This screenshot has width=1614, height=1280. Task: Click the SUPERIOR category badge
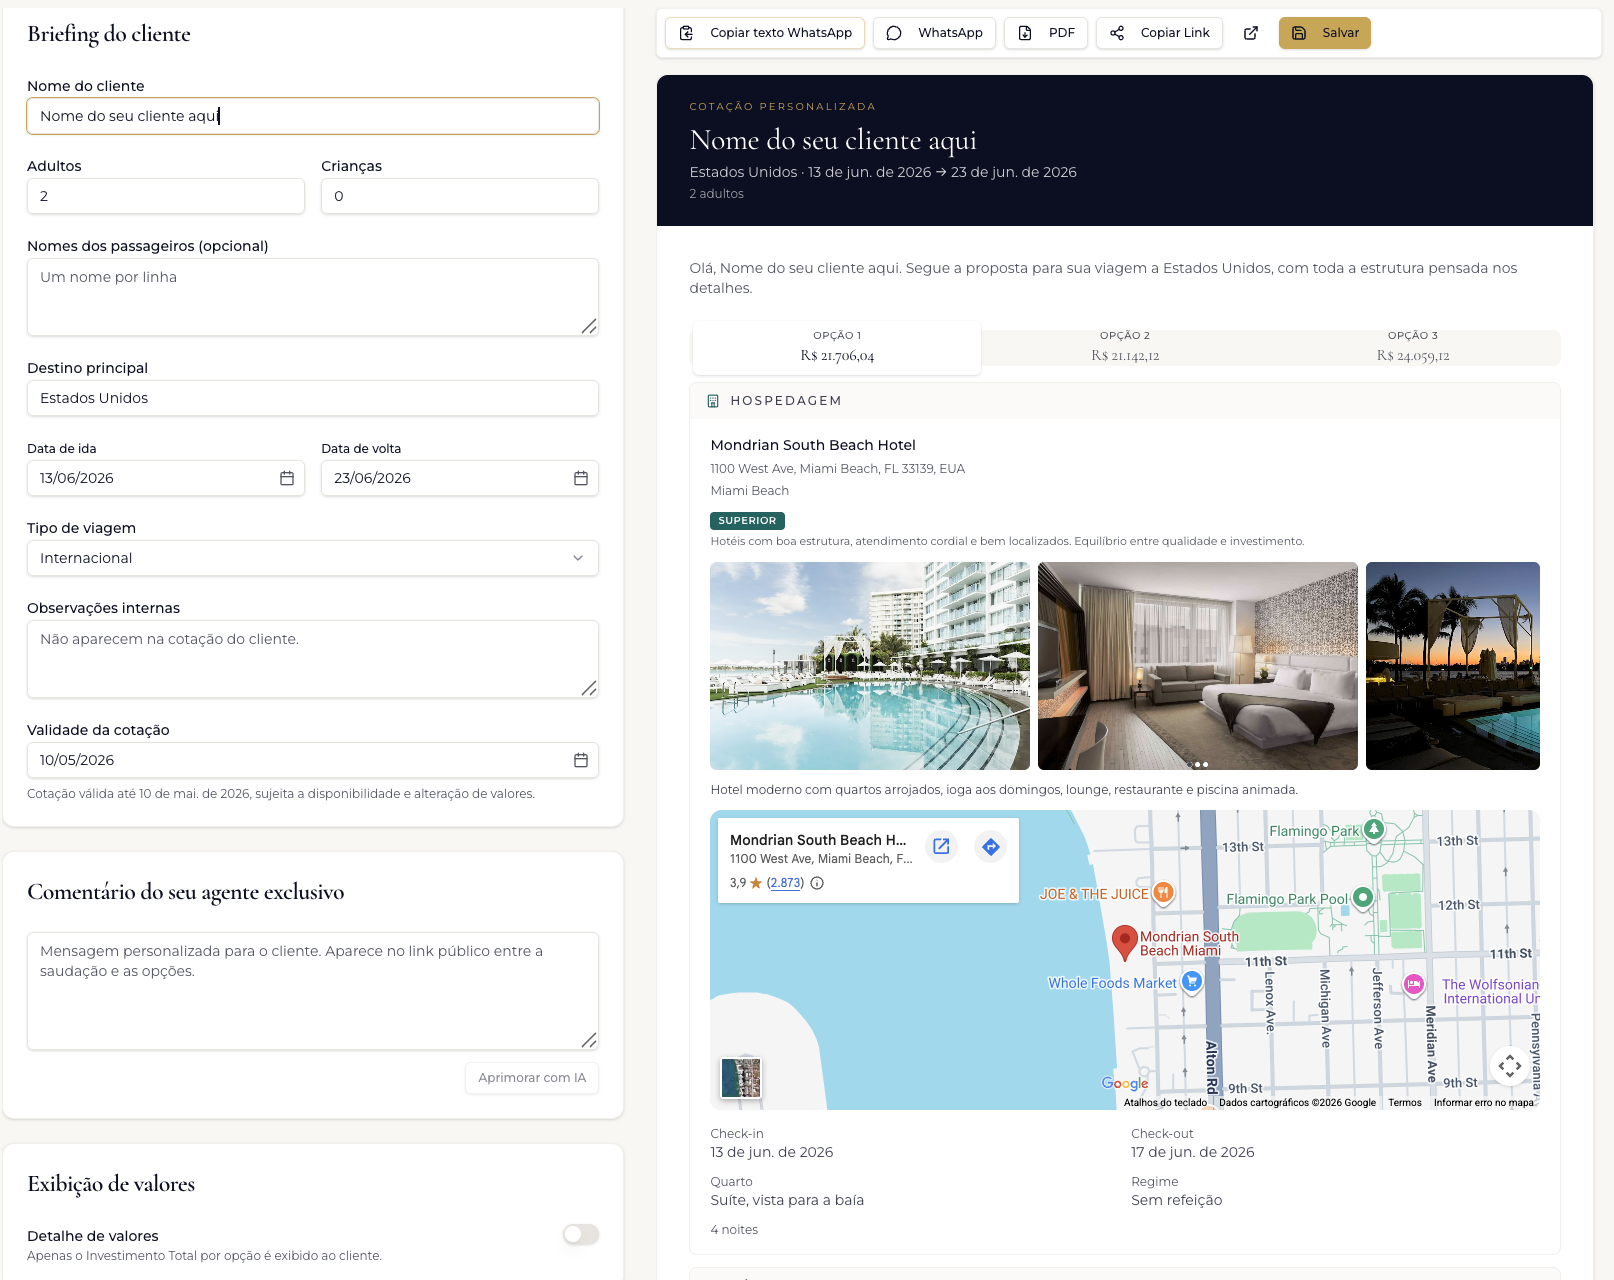click(747, 521)
